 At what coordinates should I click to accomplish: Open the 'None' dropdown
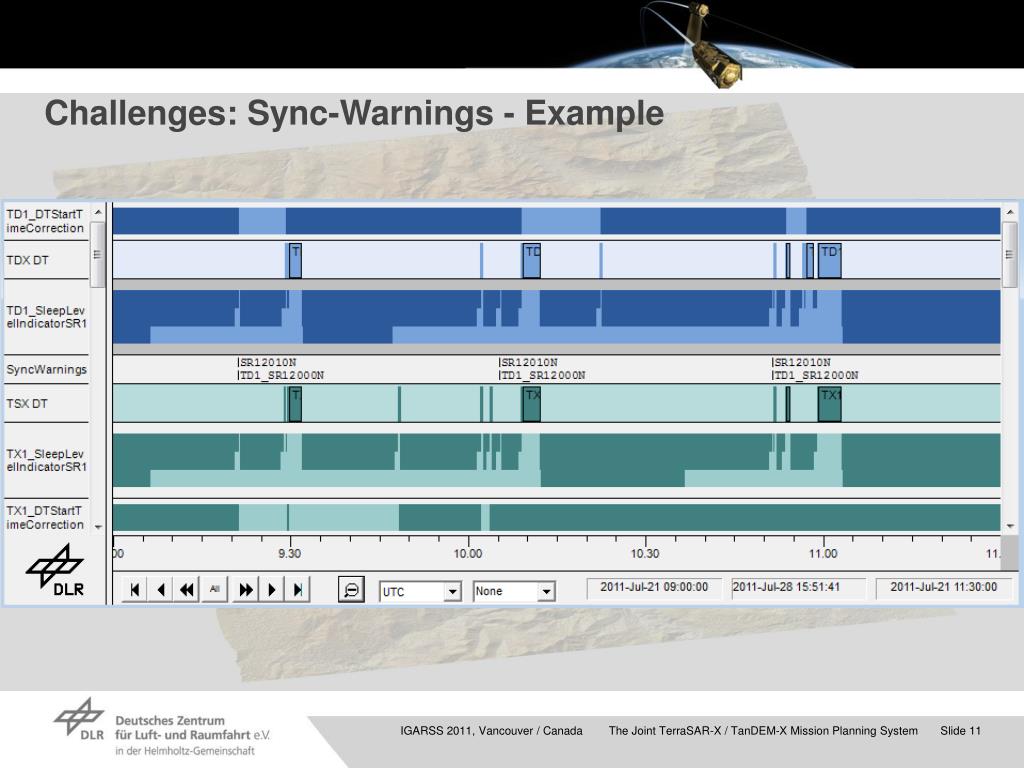click(x=546, y=592)
